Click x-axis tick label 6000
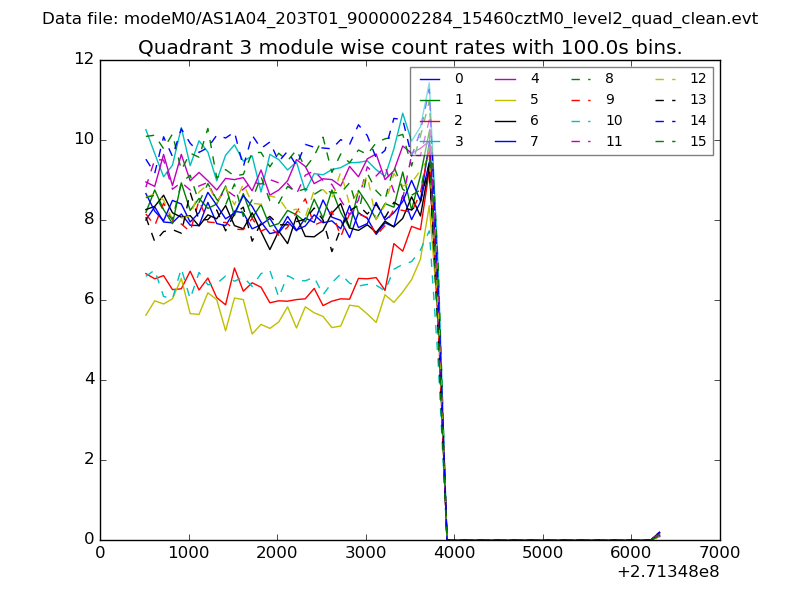800x600 pixels. click(x=631, y=551)
